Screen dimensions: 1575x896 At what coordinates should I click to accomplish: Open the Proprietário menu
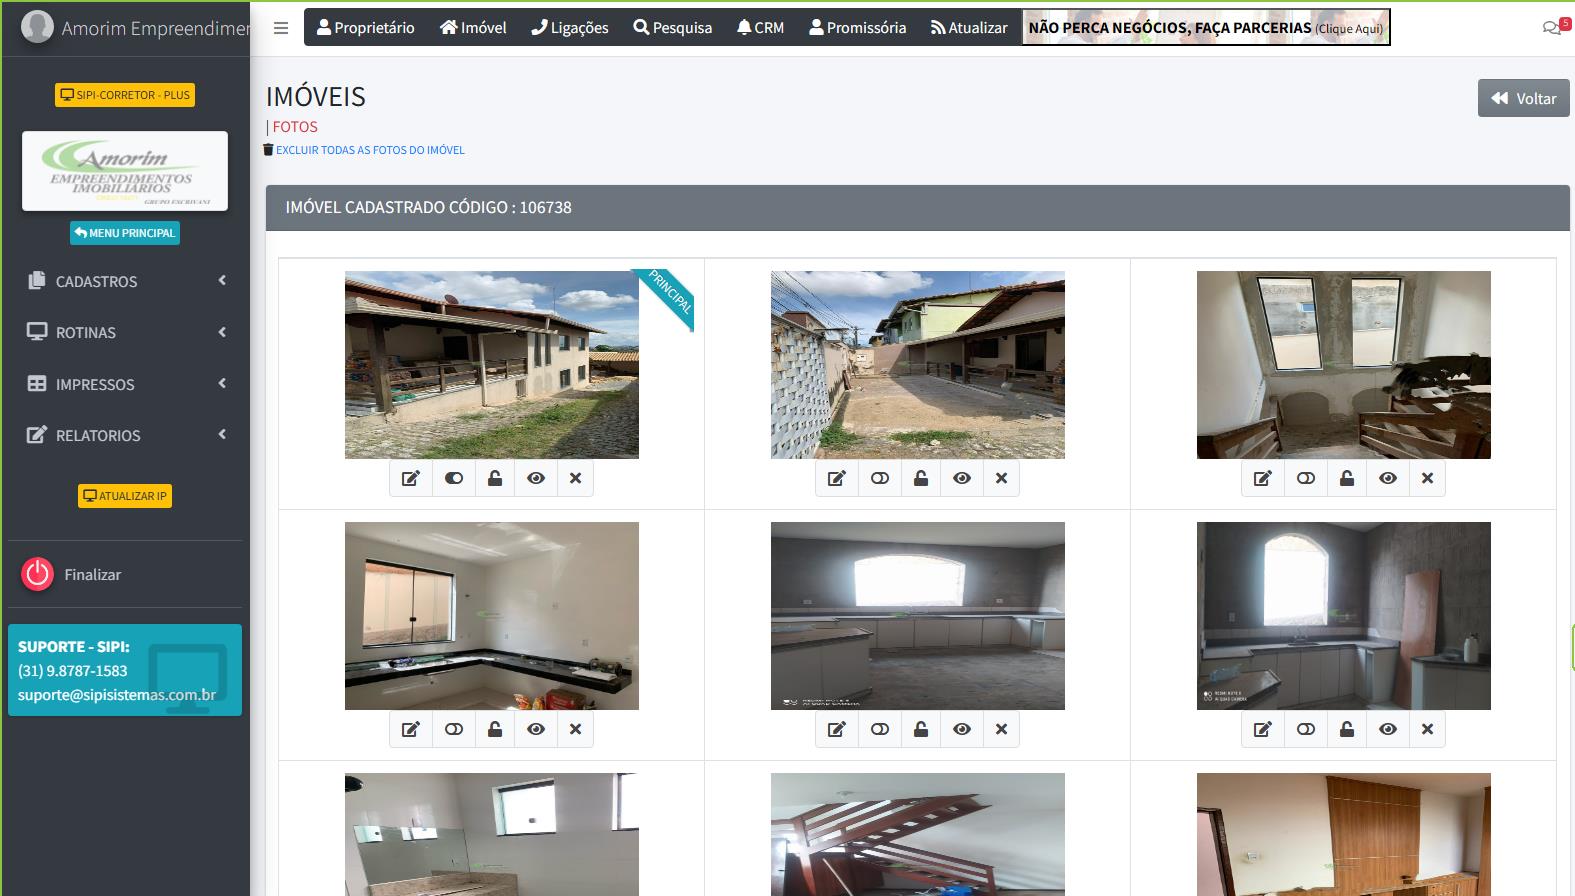point(365,28)
